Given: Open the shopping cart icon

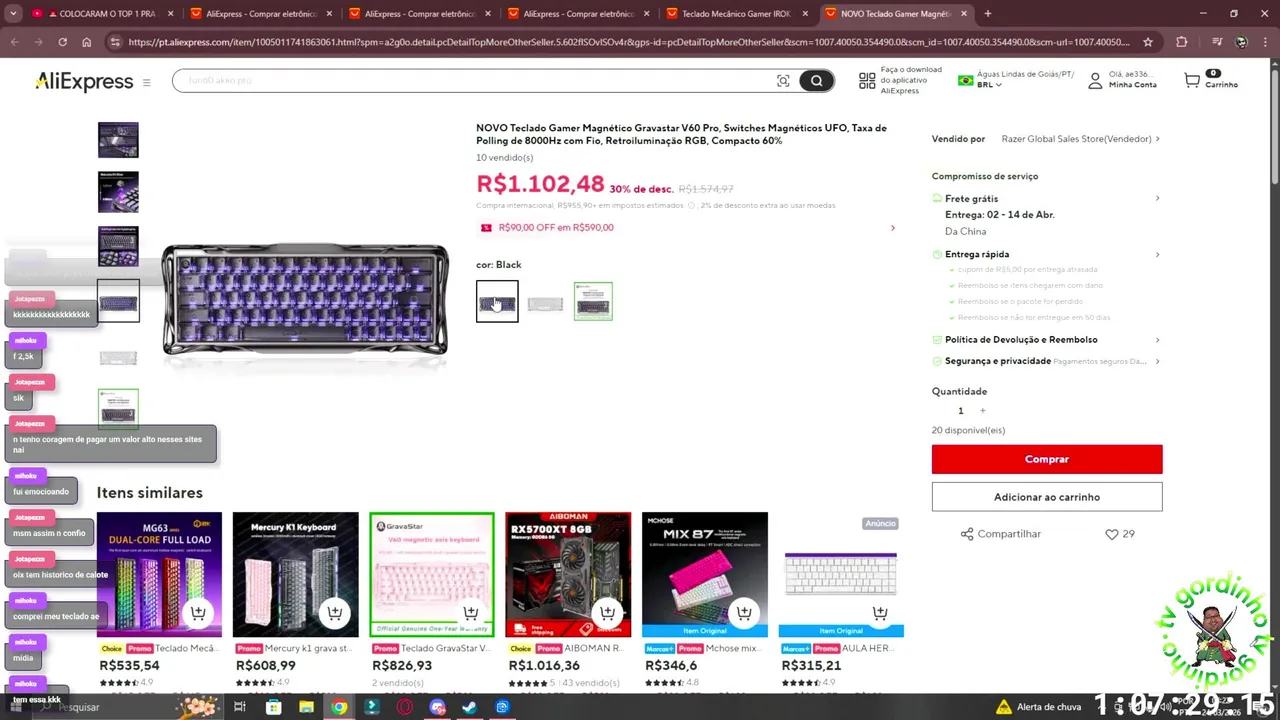Looking at the screenshot, I should (x=1192, y=80).
